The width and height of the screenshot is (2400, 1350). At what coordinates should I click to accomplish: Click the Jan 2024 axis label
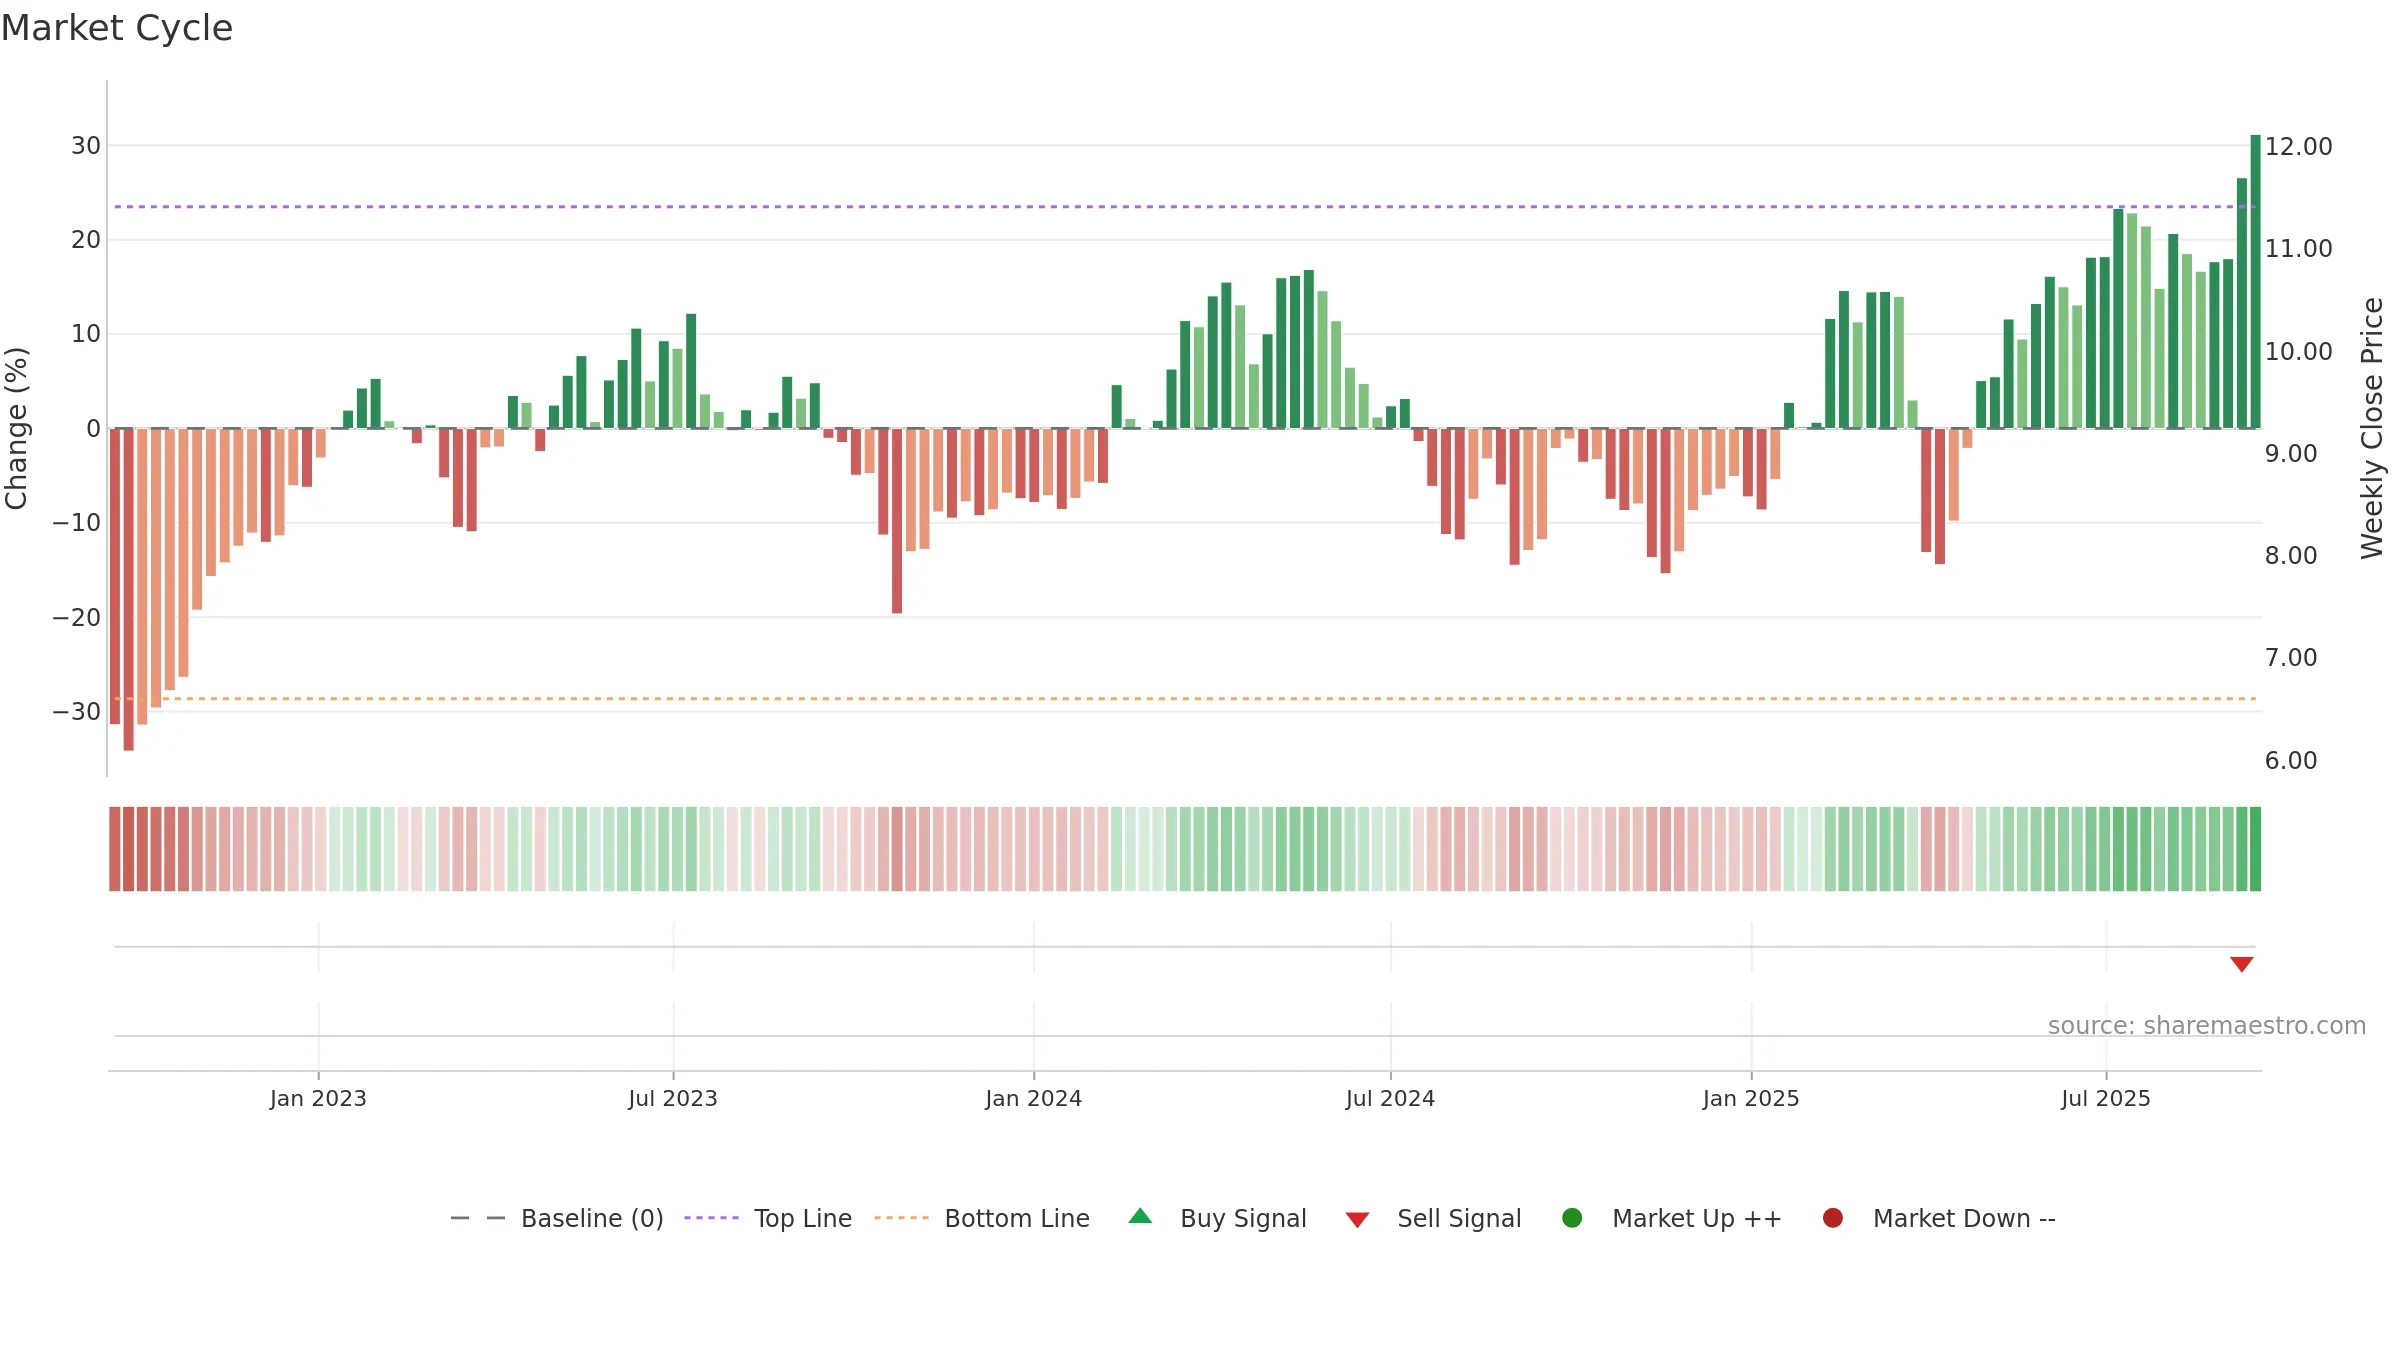(1034, 1099)
